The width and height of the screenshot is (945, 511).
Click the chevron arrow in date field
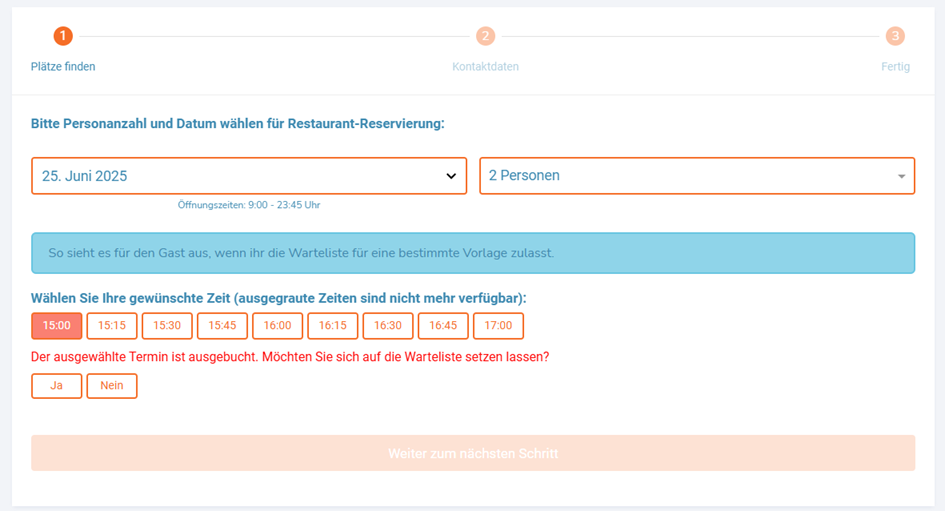(x=451, y=177)
